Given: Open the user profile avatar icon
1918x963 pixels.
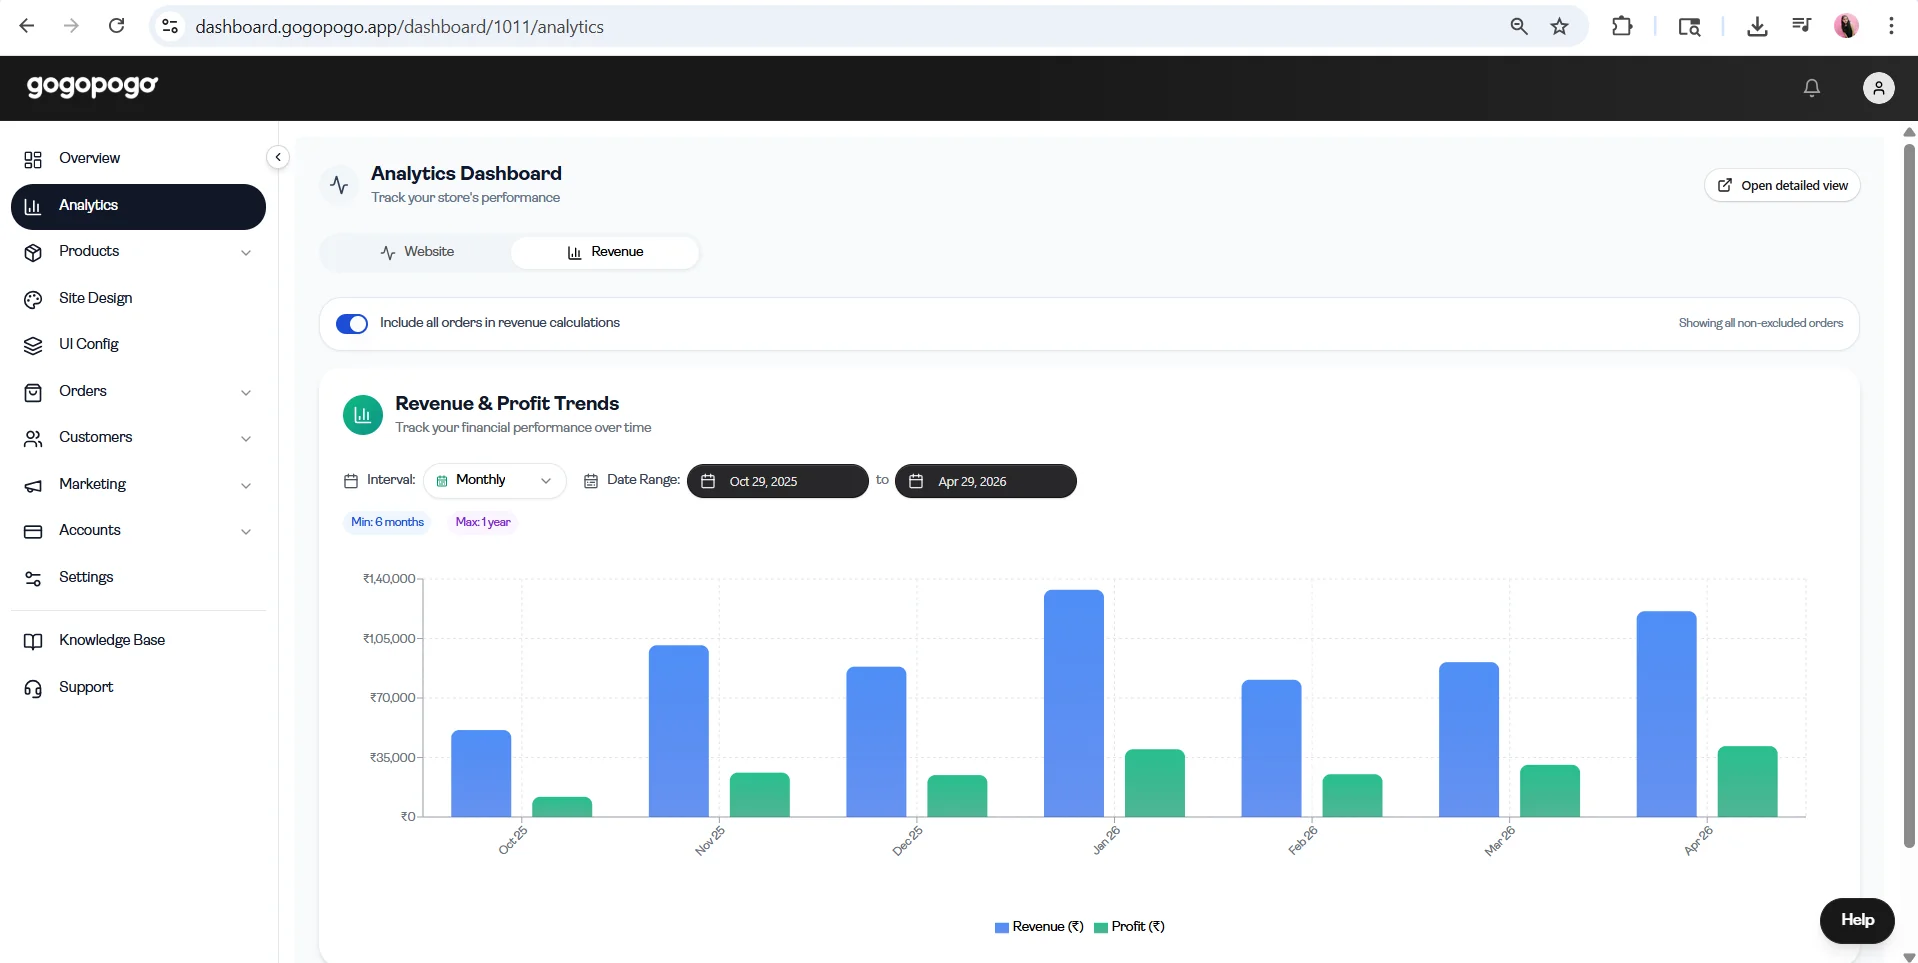Looking at the screenshot, I should 1878,88.
